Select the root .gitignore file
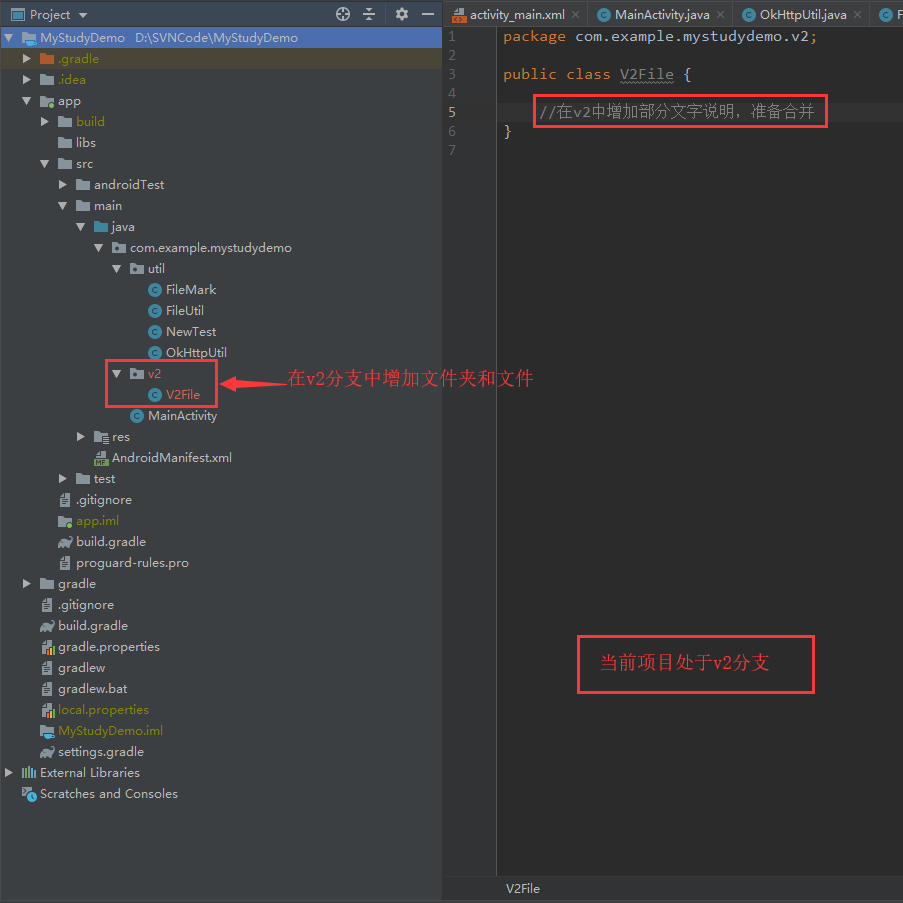Image resolution: width=903 pixels, height=903 pixels. (86, 605)
